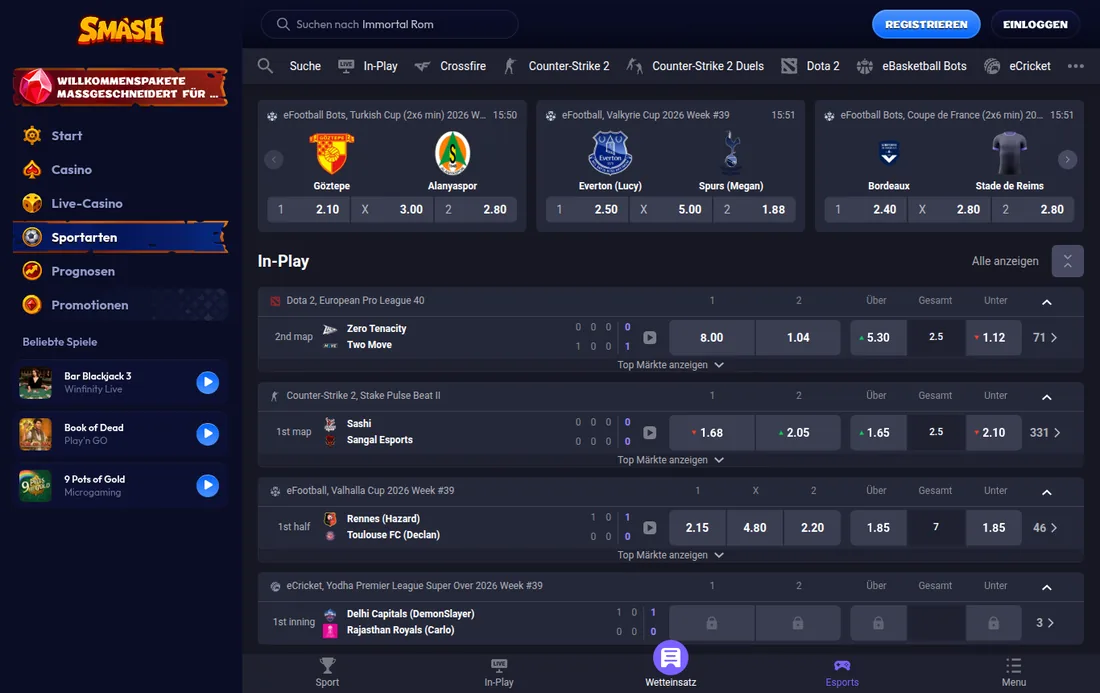
Task: Open 46 more markets Rennes match
Action: click(1045, 527)
